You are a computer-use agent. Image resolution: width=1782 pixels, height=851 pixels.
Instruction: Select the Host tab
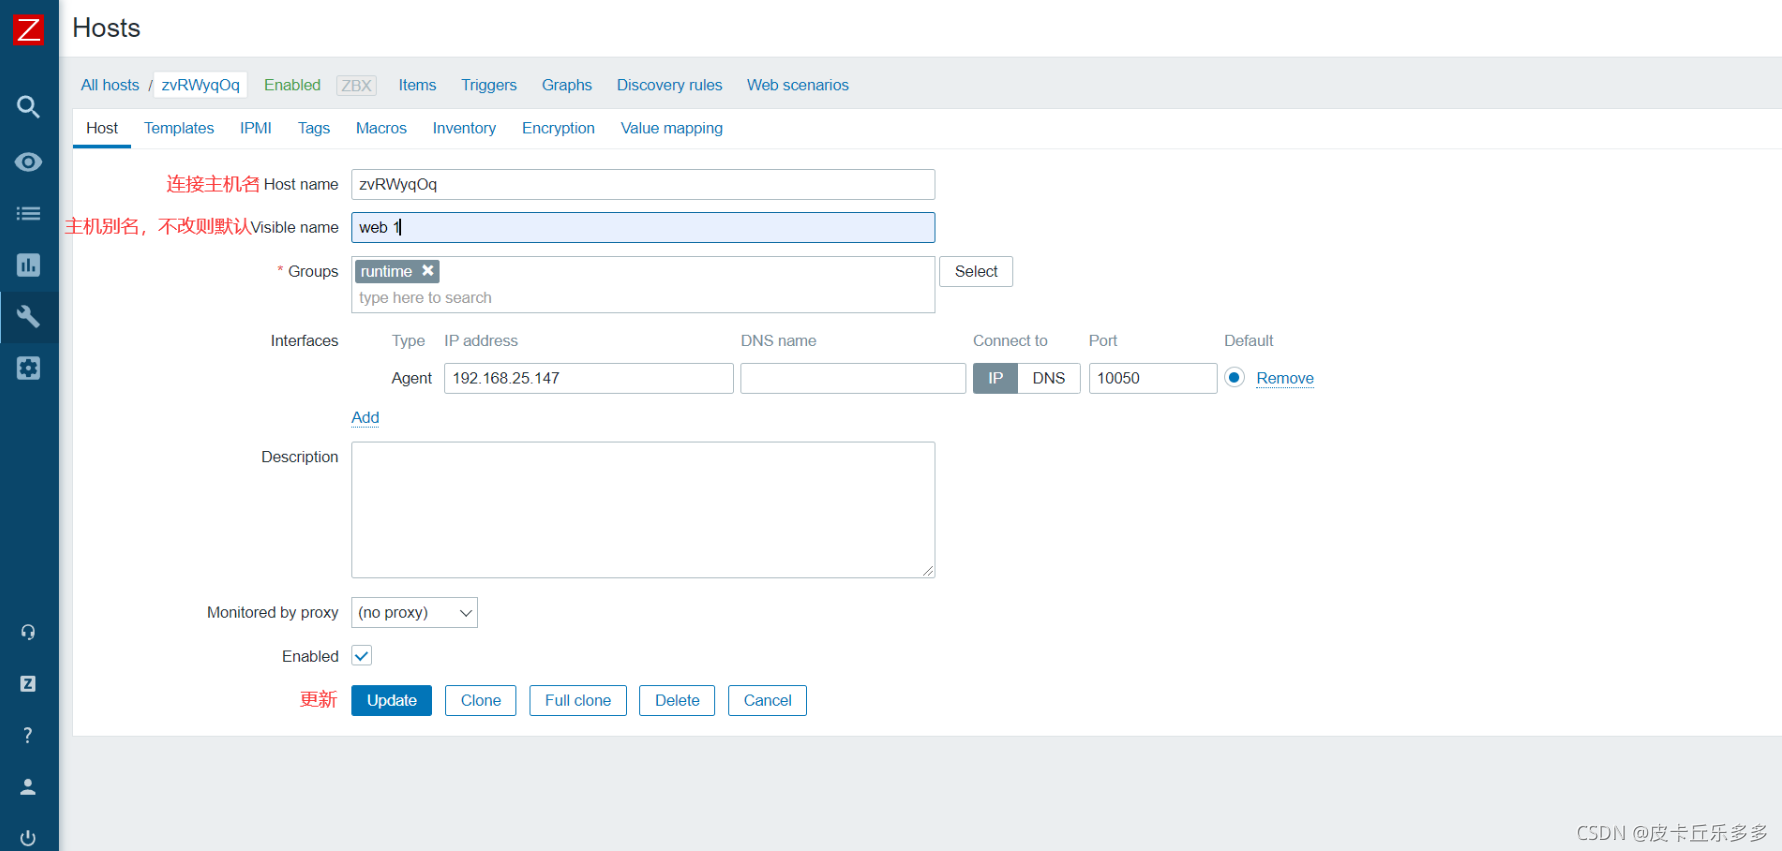pos(102,128)
